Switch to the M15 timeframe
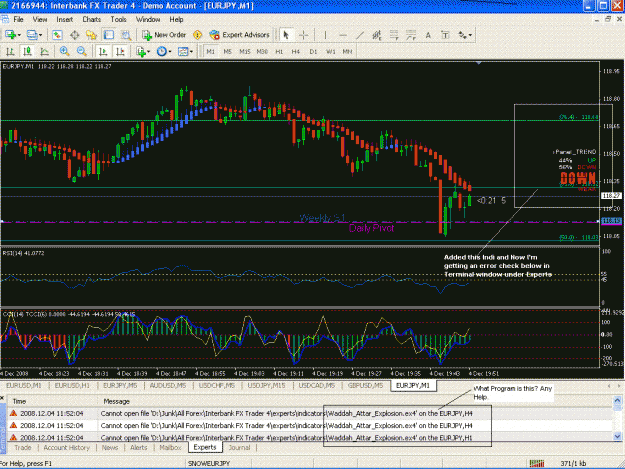Viewport: 625px width, 469px height. (x=245, y=51)
